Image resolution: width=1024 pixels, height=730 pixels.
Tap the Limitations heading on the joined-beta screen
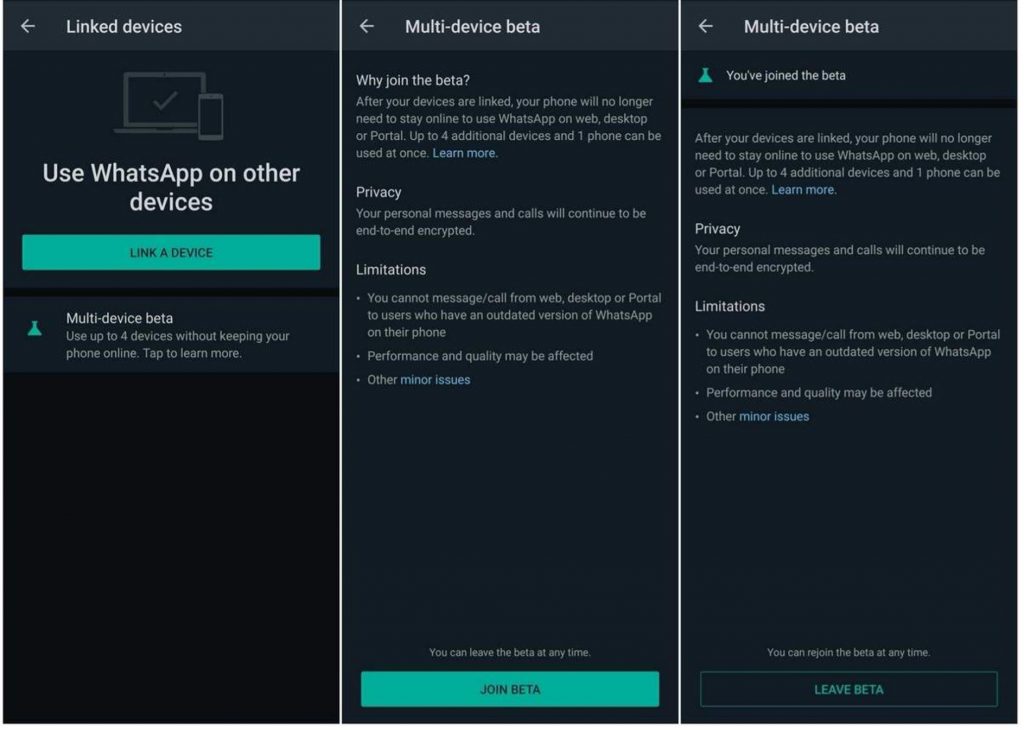(x=729, y=306)
